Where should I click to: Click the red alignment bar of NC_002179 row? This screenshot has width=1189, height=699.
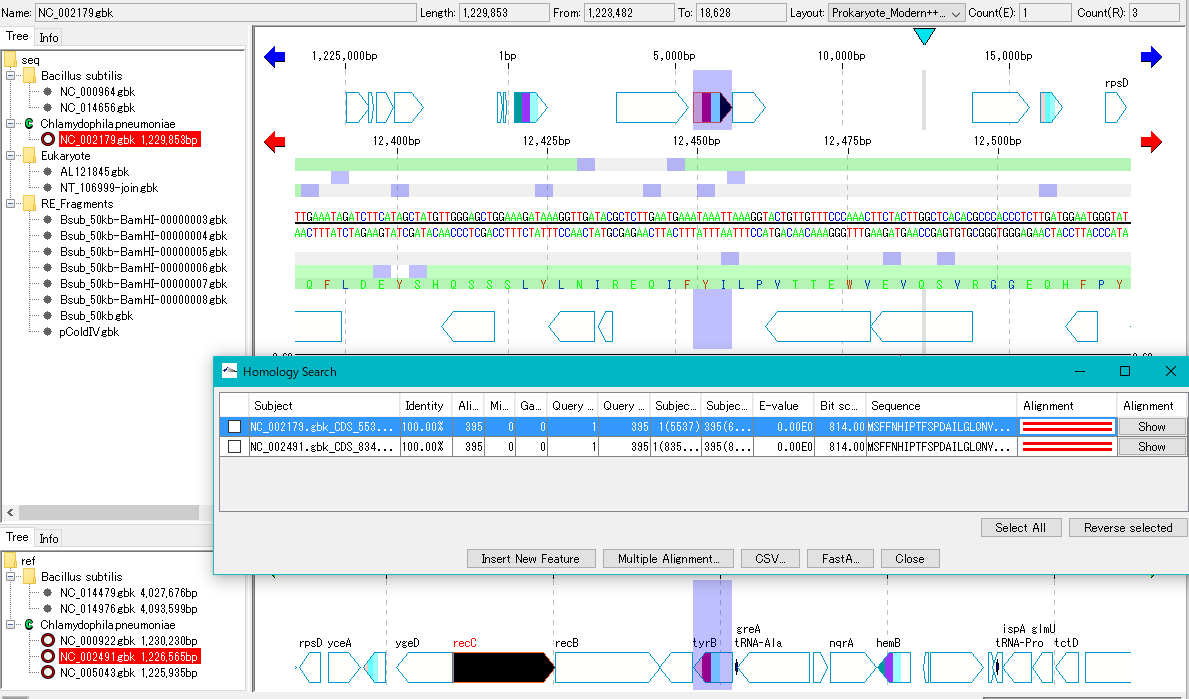pyautogui.click(x=1066, y=427)
